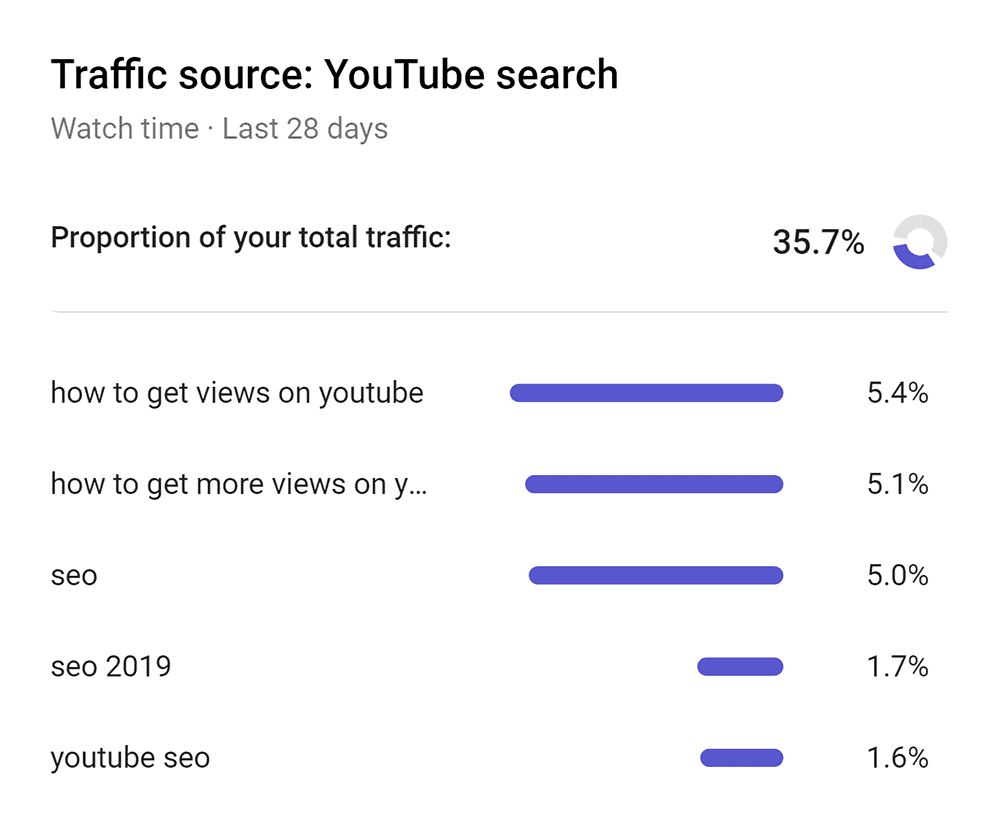Click the 'Watch time · Last 28 days' subtitle
Image resolution: width=1000 pixels, height=837 pixels.
click(219, 129)
